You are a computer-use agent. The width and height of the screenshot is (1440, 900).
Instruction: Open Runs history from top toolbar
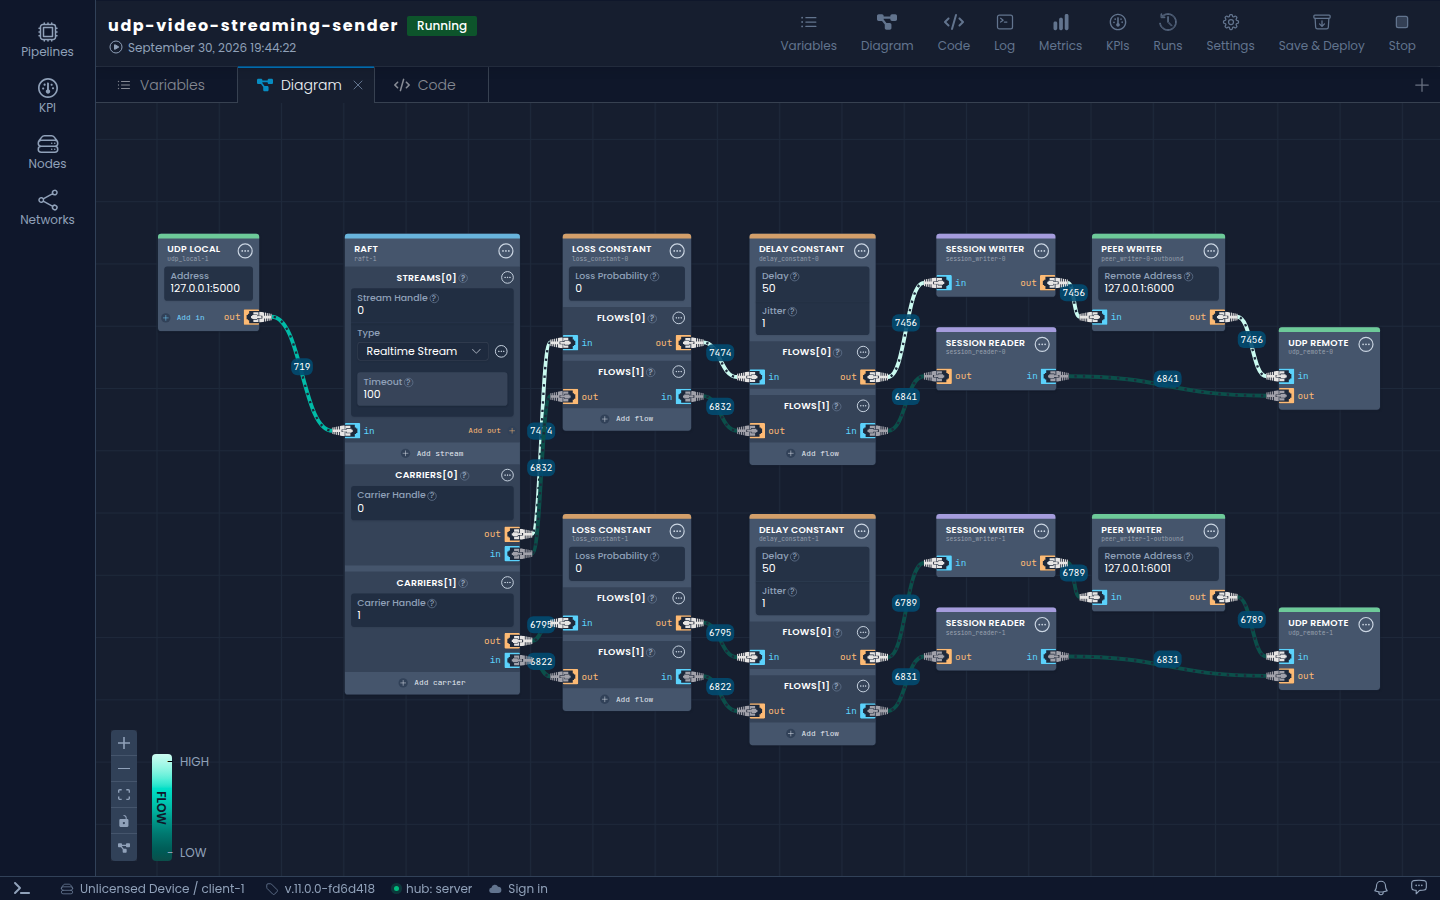pos(1167,33)
